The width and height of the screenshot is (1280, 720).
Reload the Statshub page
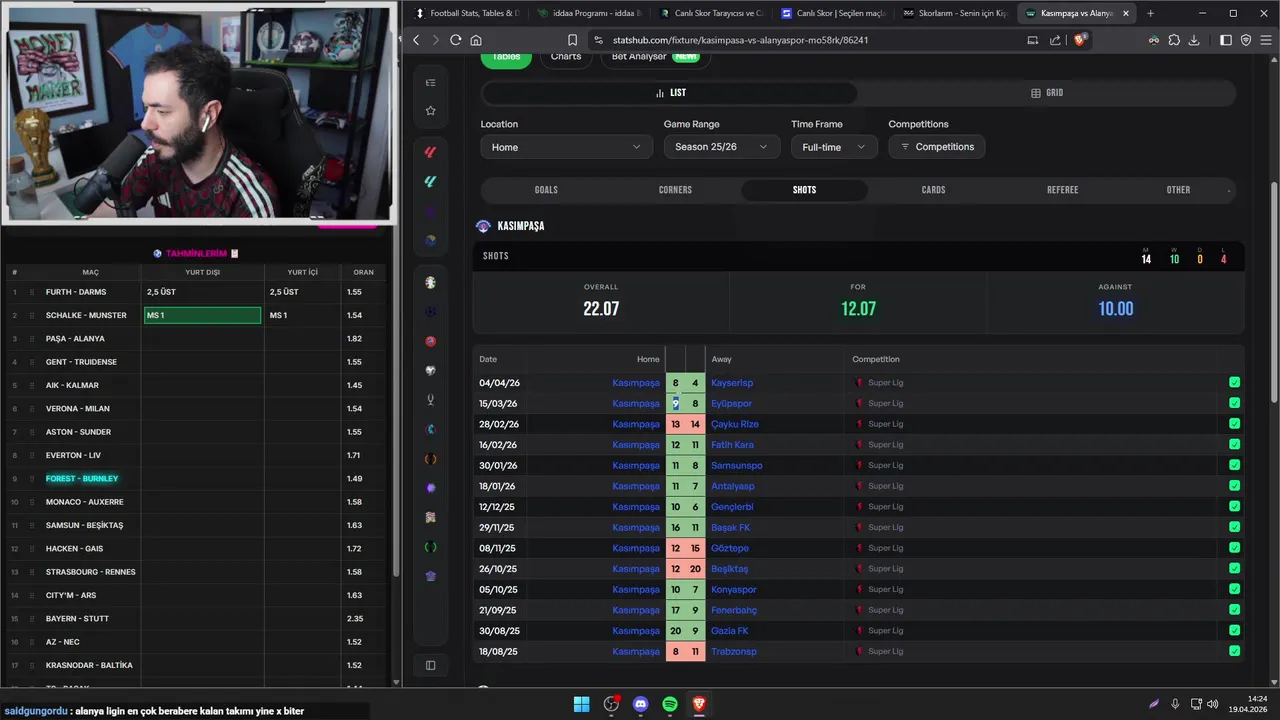pos(455,40)
